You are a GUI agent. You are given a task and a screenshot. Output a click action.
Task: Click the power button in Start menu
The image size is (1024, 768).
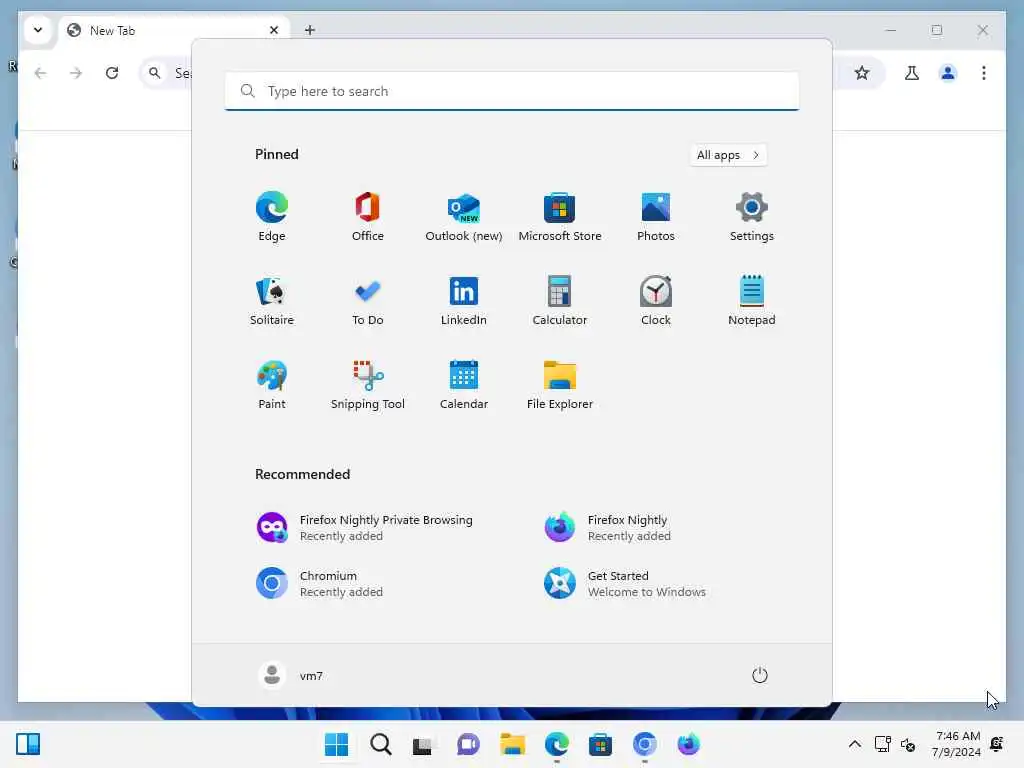pos(760,675)
